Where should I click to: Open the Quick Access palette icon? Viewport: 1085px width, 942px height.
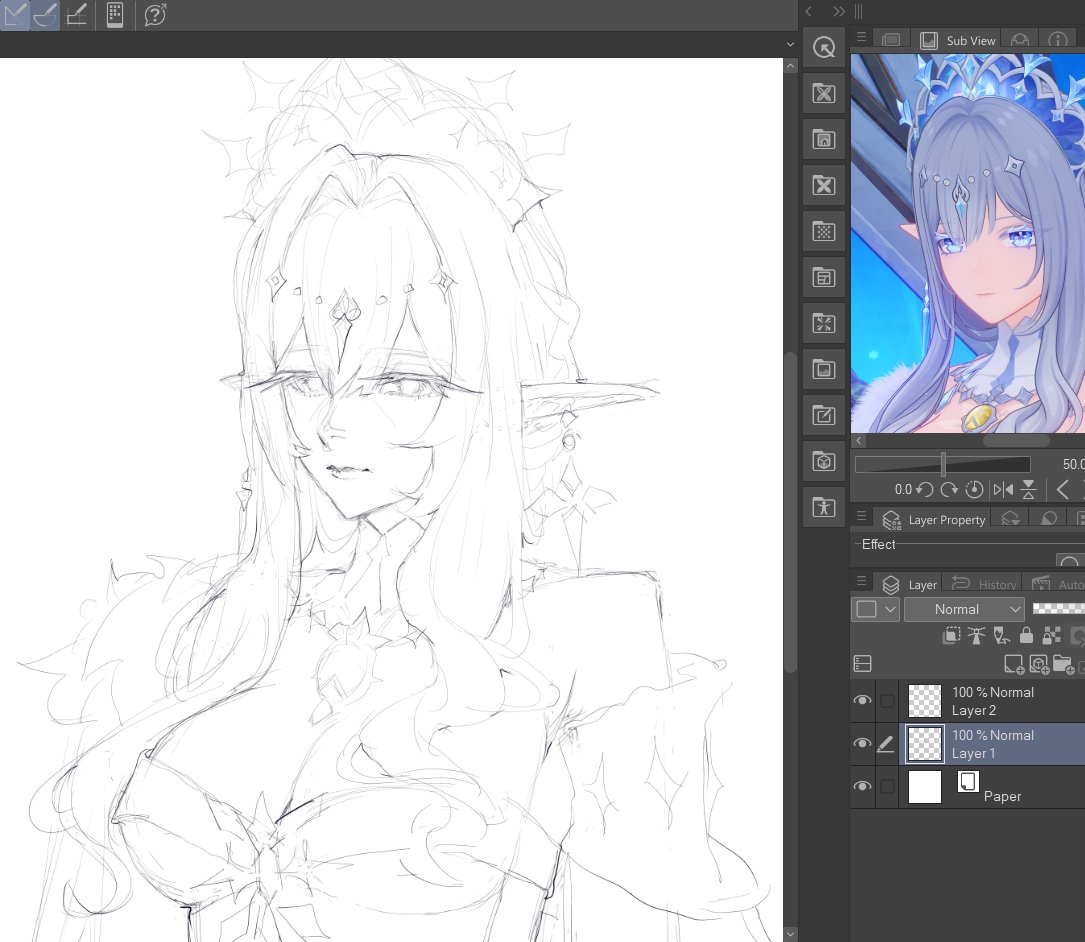coord(823,48)
